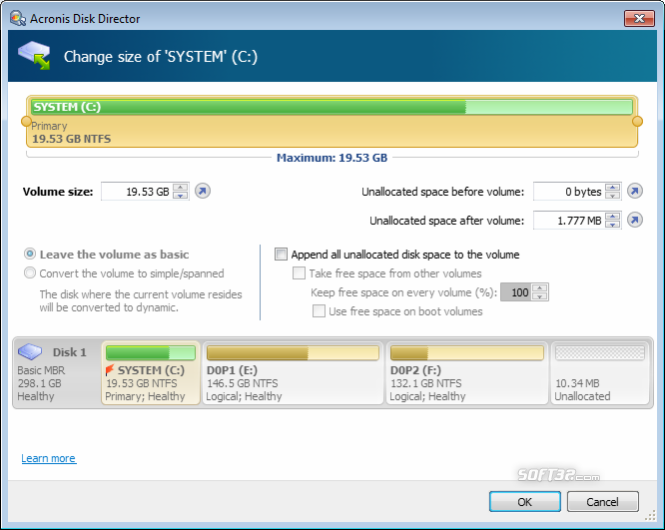Grab the left resize handle of the volume bar
The height and width of the screenshot is (530, 665).
pos(26,122)
